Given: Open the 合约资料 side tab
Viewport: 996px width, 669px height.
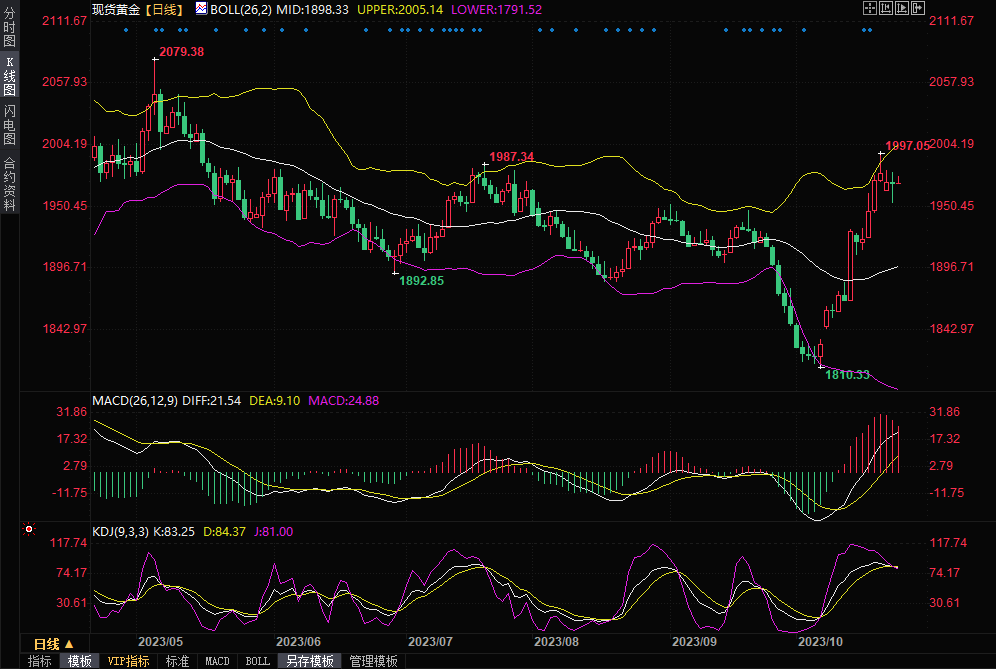Looking at the screenshot, I should 9,184.
